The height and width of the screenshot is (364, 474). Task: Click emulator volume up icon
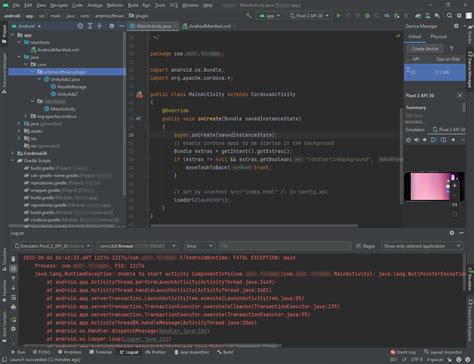(416, 140)
